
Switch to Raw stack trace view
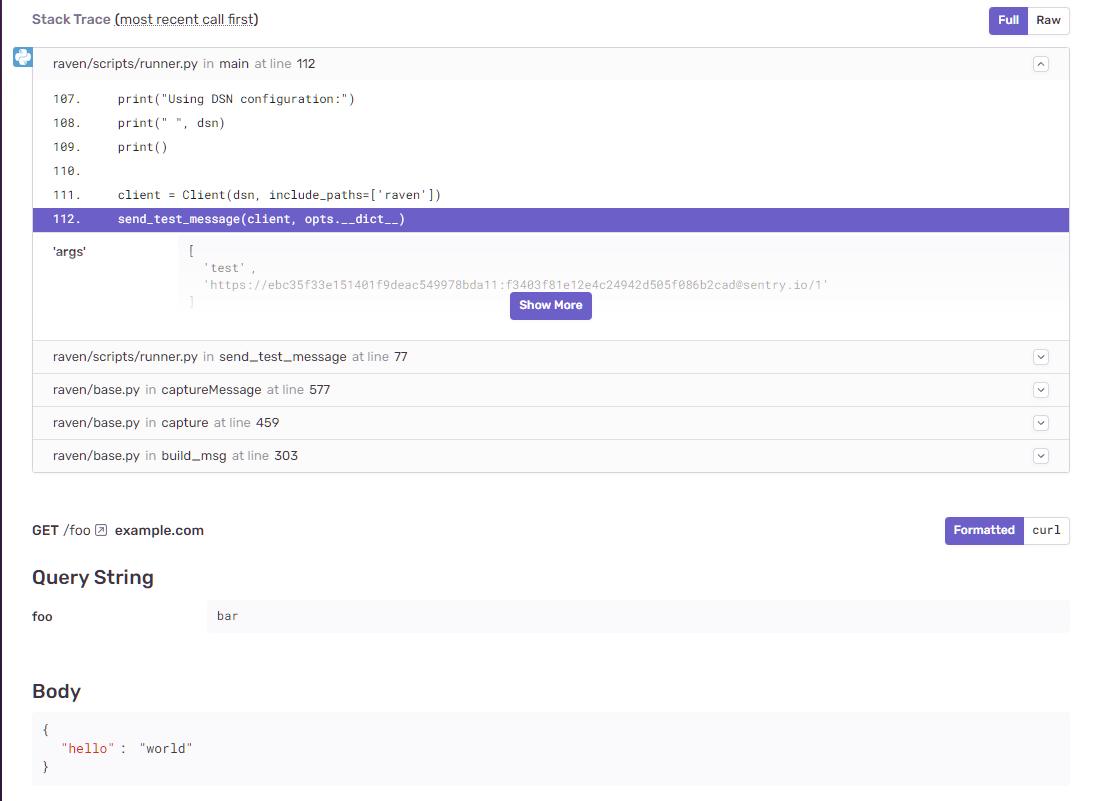click(1048, 20)
